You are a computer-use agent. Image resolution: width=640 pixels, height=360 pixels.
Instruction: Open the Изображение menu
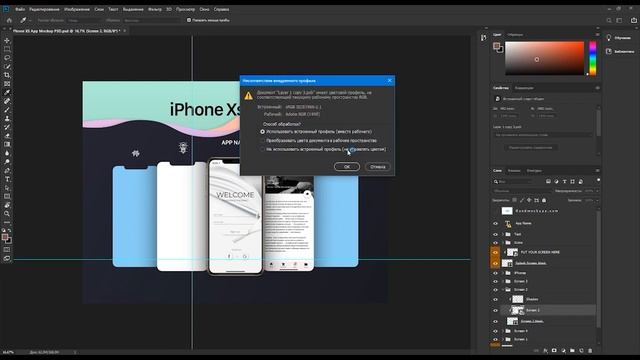(x=77, y=9)
